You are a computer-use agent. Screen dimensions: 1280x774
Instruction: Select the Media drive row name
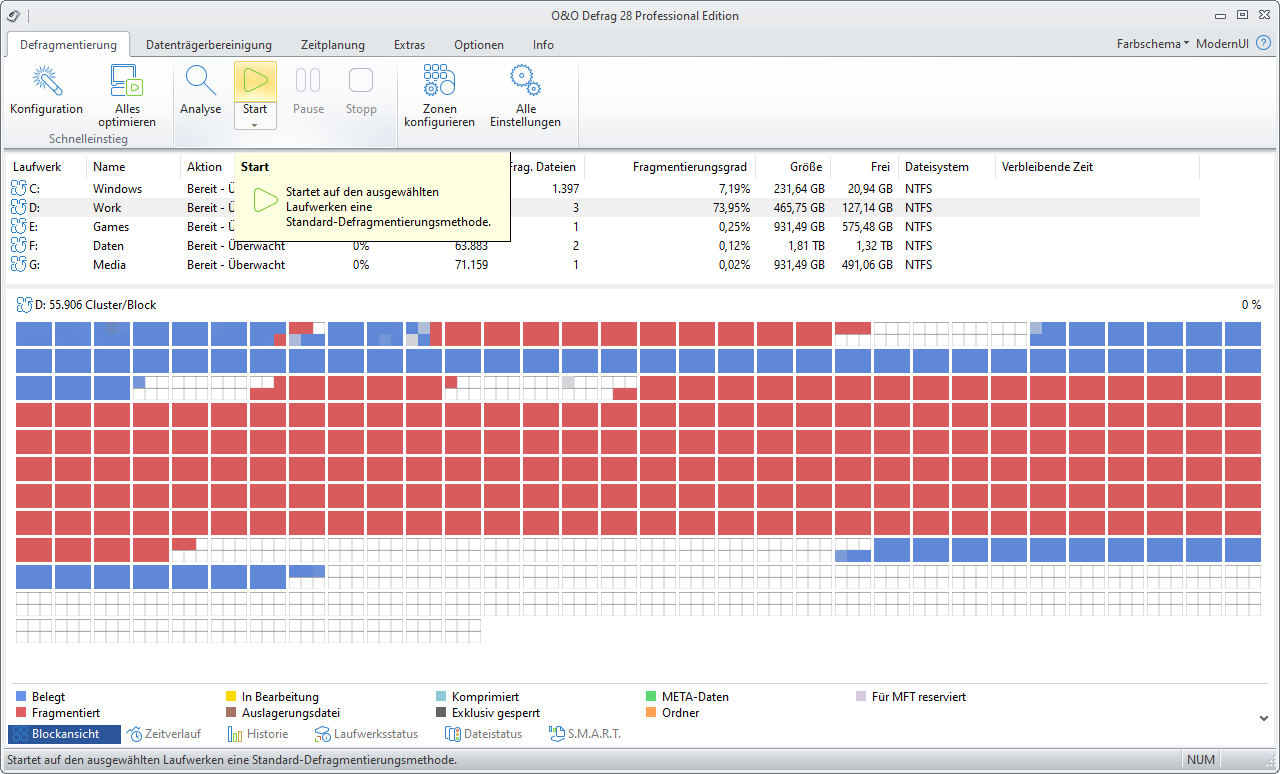(x=109, y=264)
